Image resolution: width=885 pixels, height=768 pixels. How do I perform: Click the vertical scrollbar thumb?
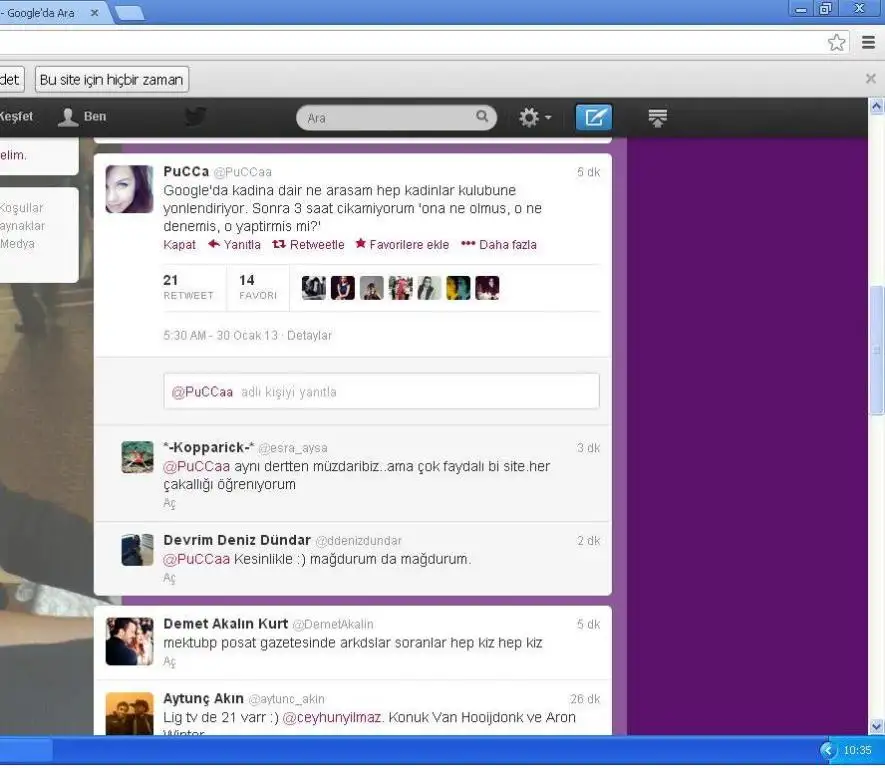pyautogui.click(x=876, y=350)
